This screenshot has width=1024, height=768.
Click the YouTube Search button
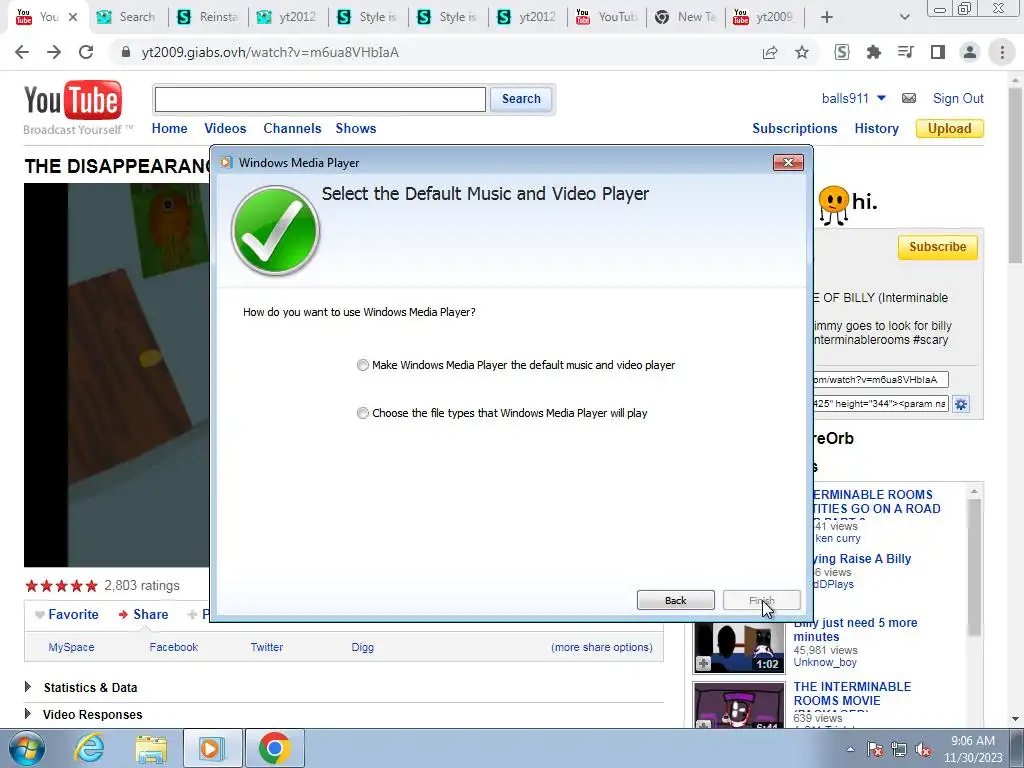(520, 99)
